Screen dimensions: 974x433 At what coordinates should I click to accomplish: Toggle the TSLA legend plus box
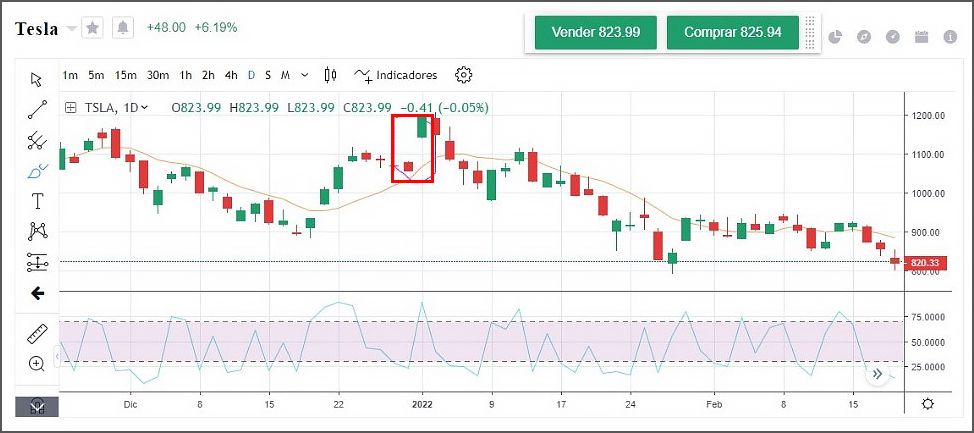pyautogui.click(x=70, y=107)
